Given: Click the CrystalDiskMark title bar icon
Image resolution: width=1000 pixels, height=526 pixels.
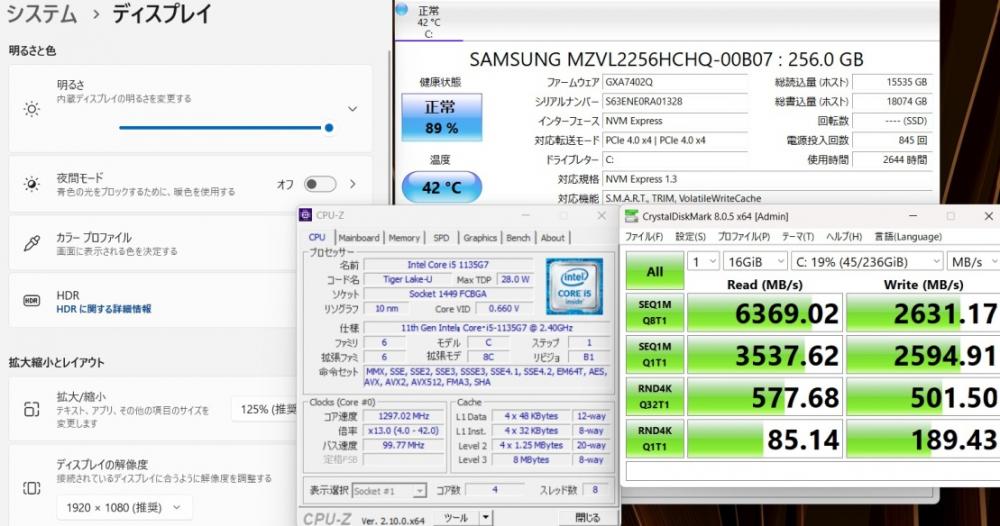Looking at the screenshot, I should tap(631, 216).
